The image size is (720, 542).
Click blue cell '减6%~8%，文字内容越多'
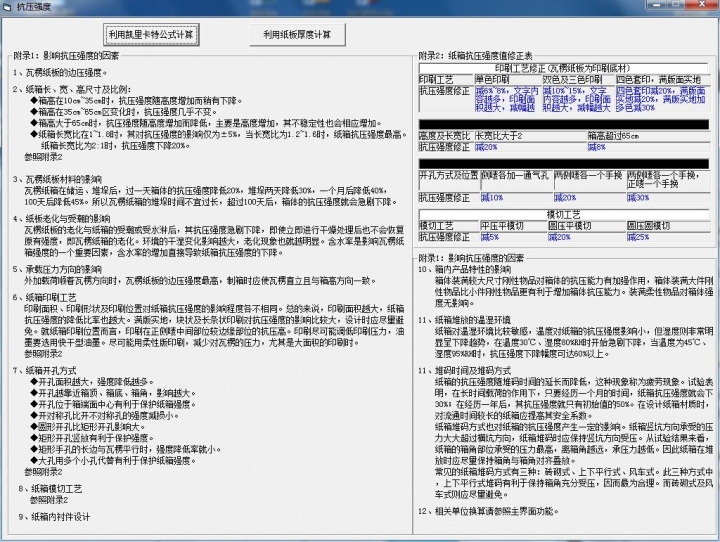507,99
